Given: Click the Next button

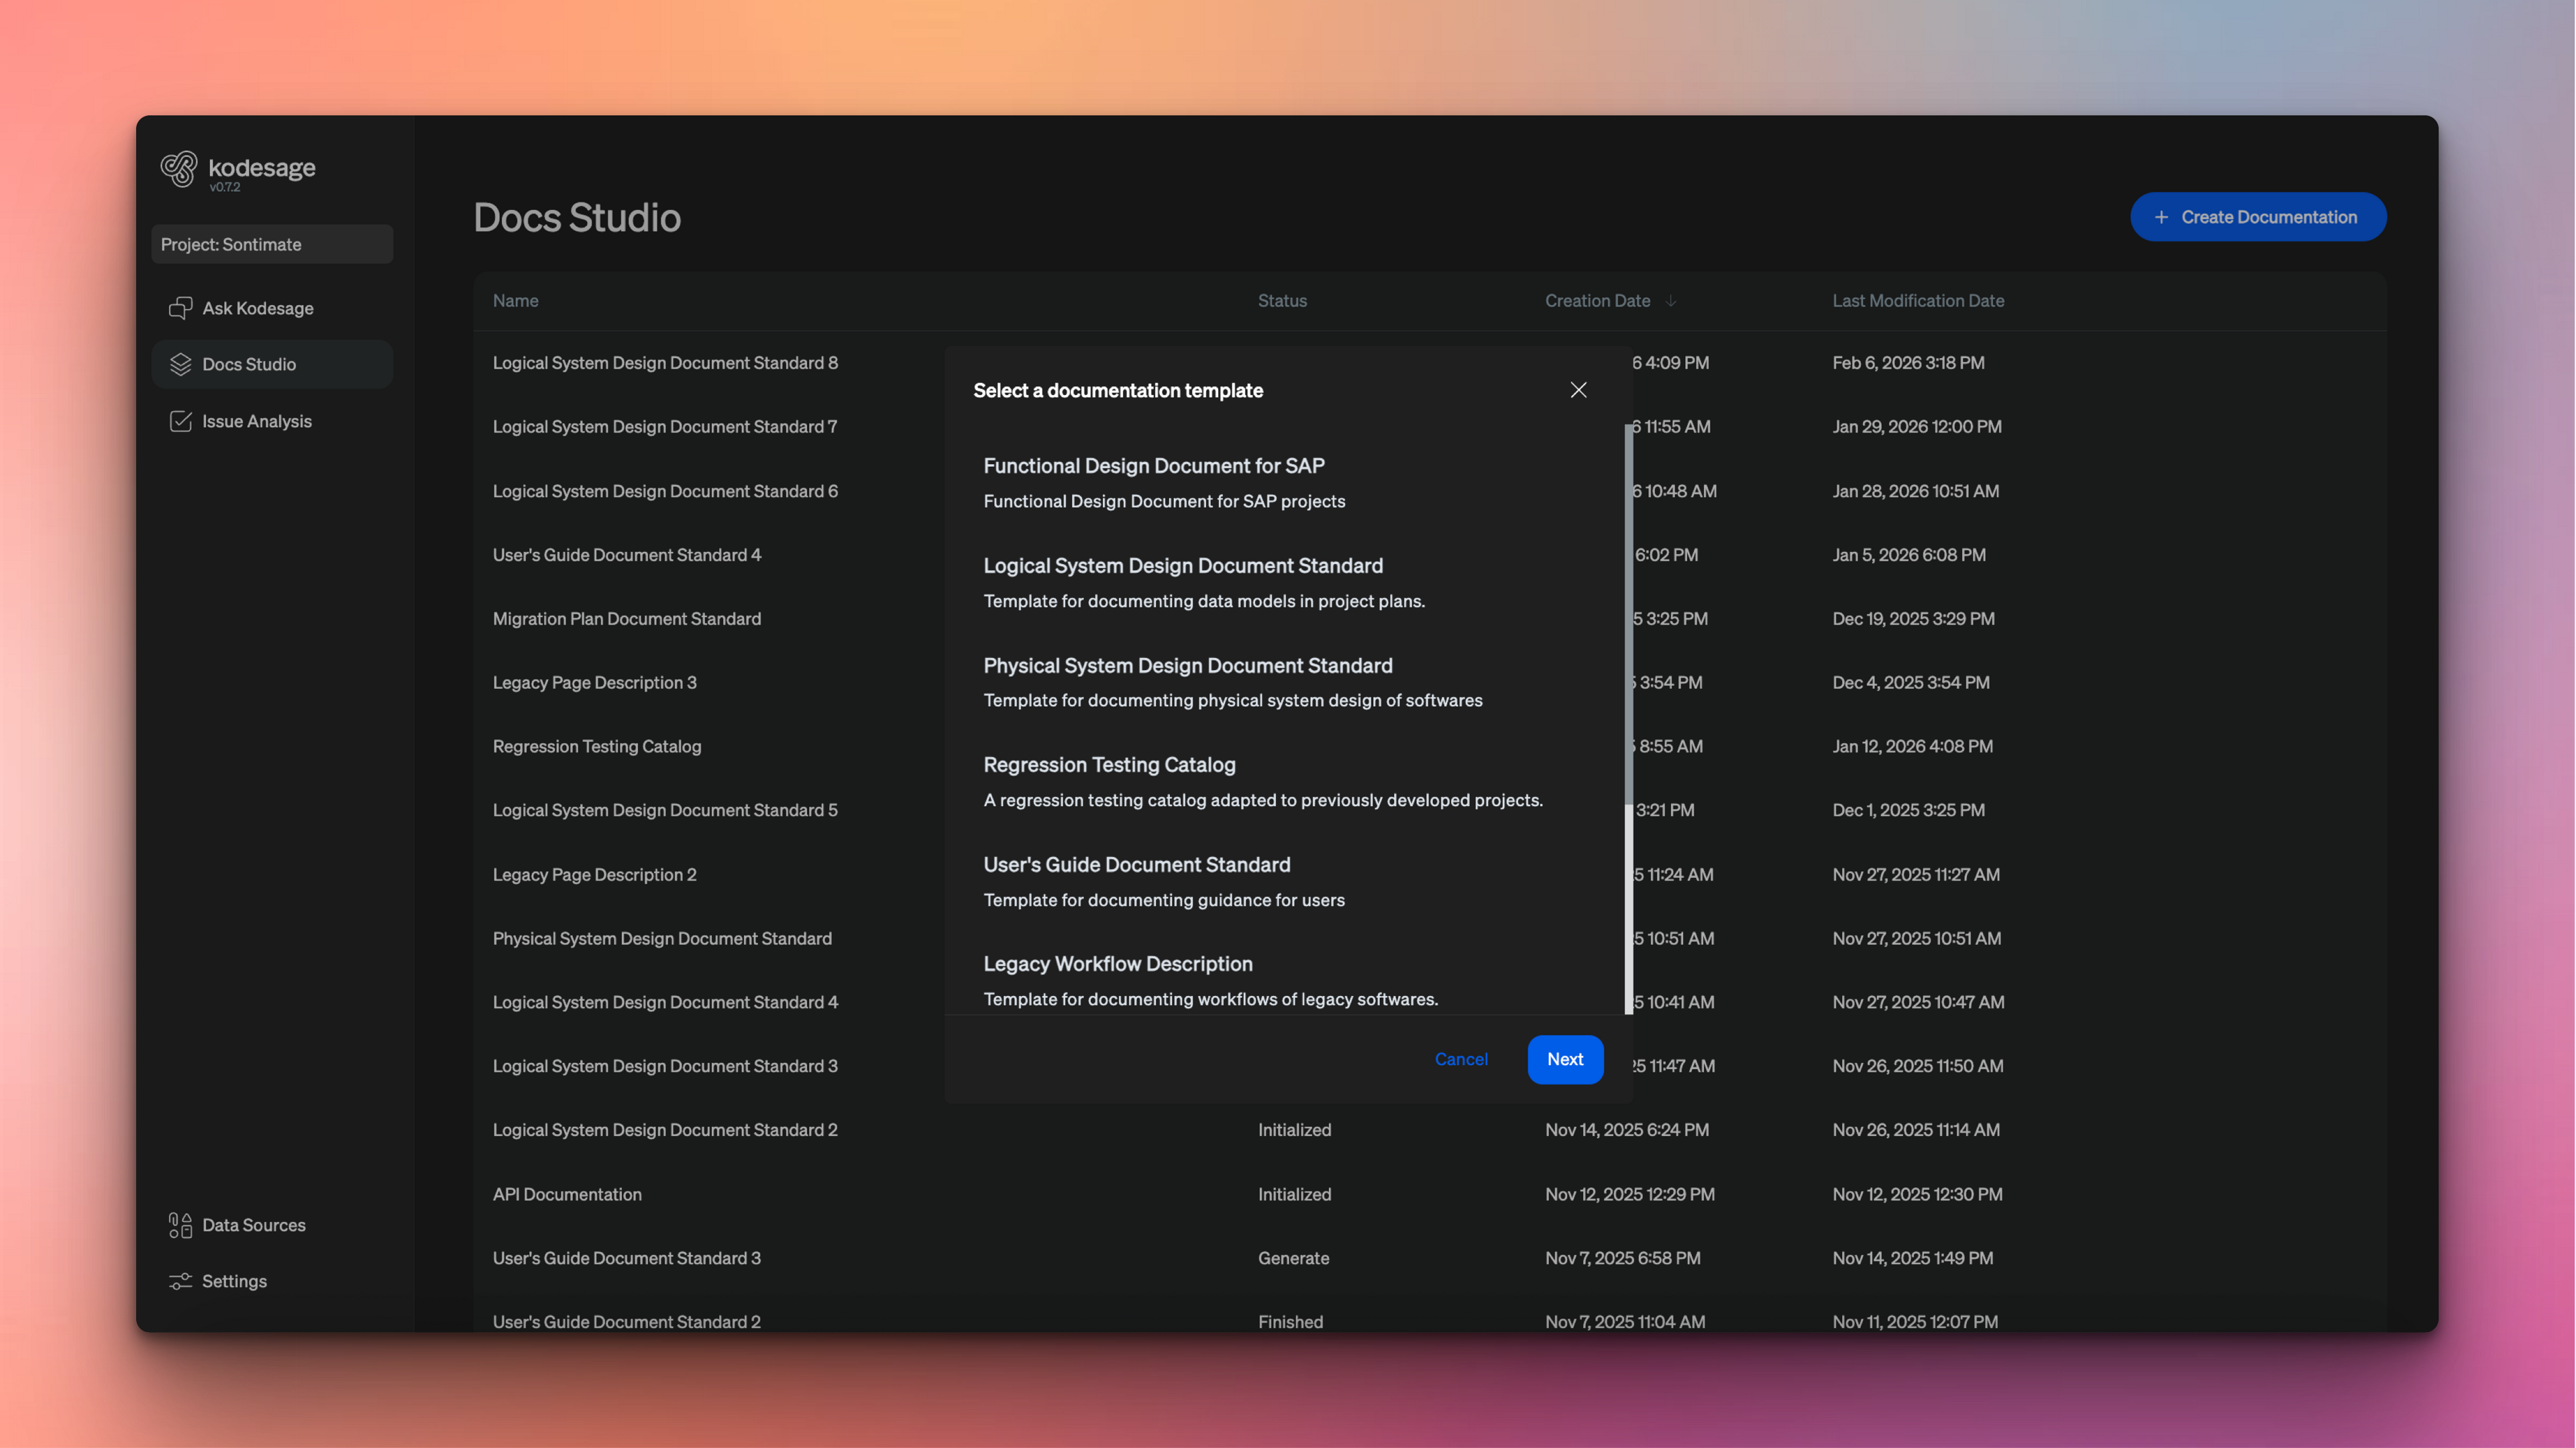Looking at the screenshot, I should [1564, 1059].
